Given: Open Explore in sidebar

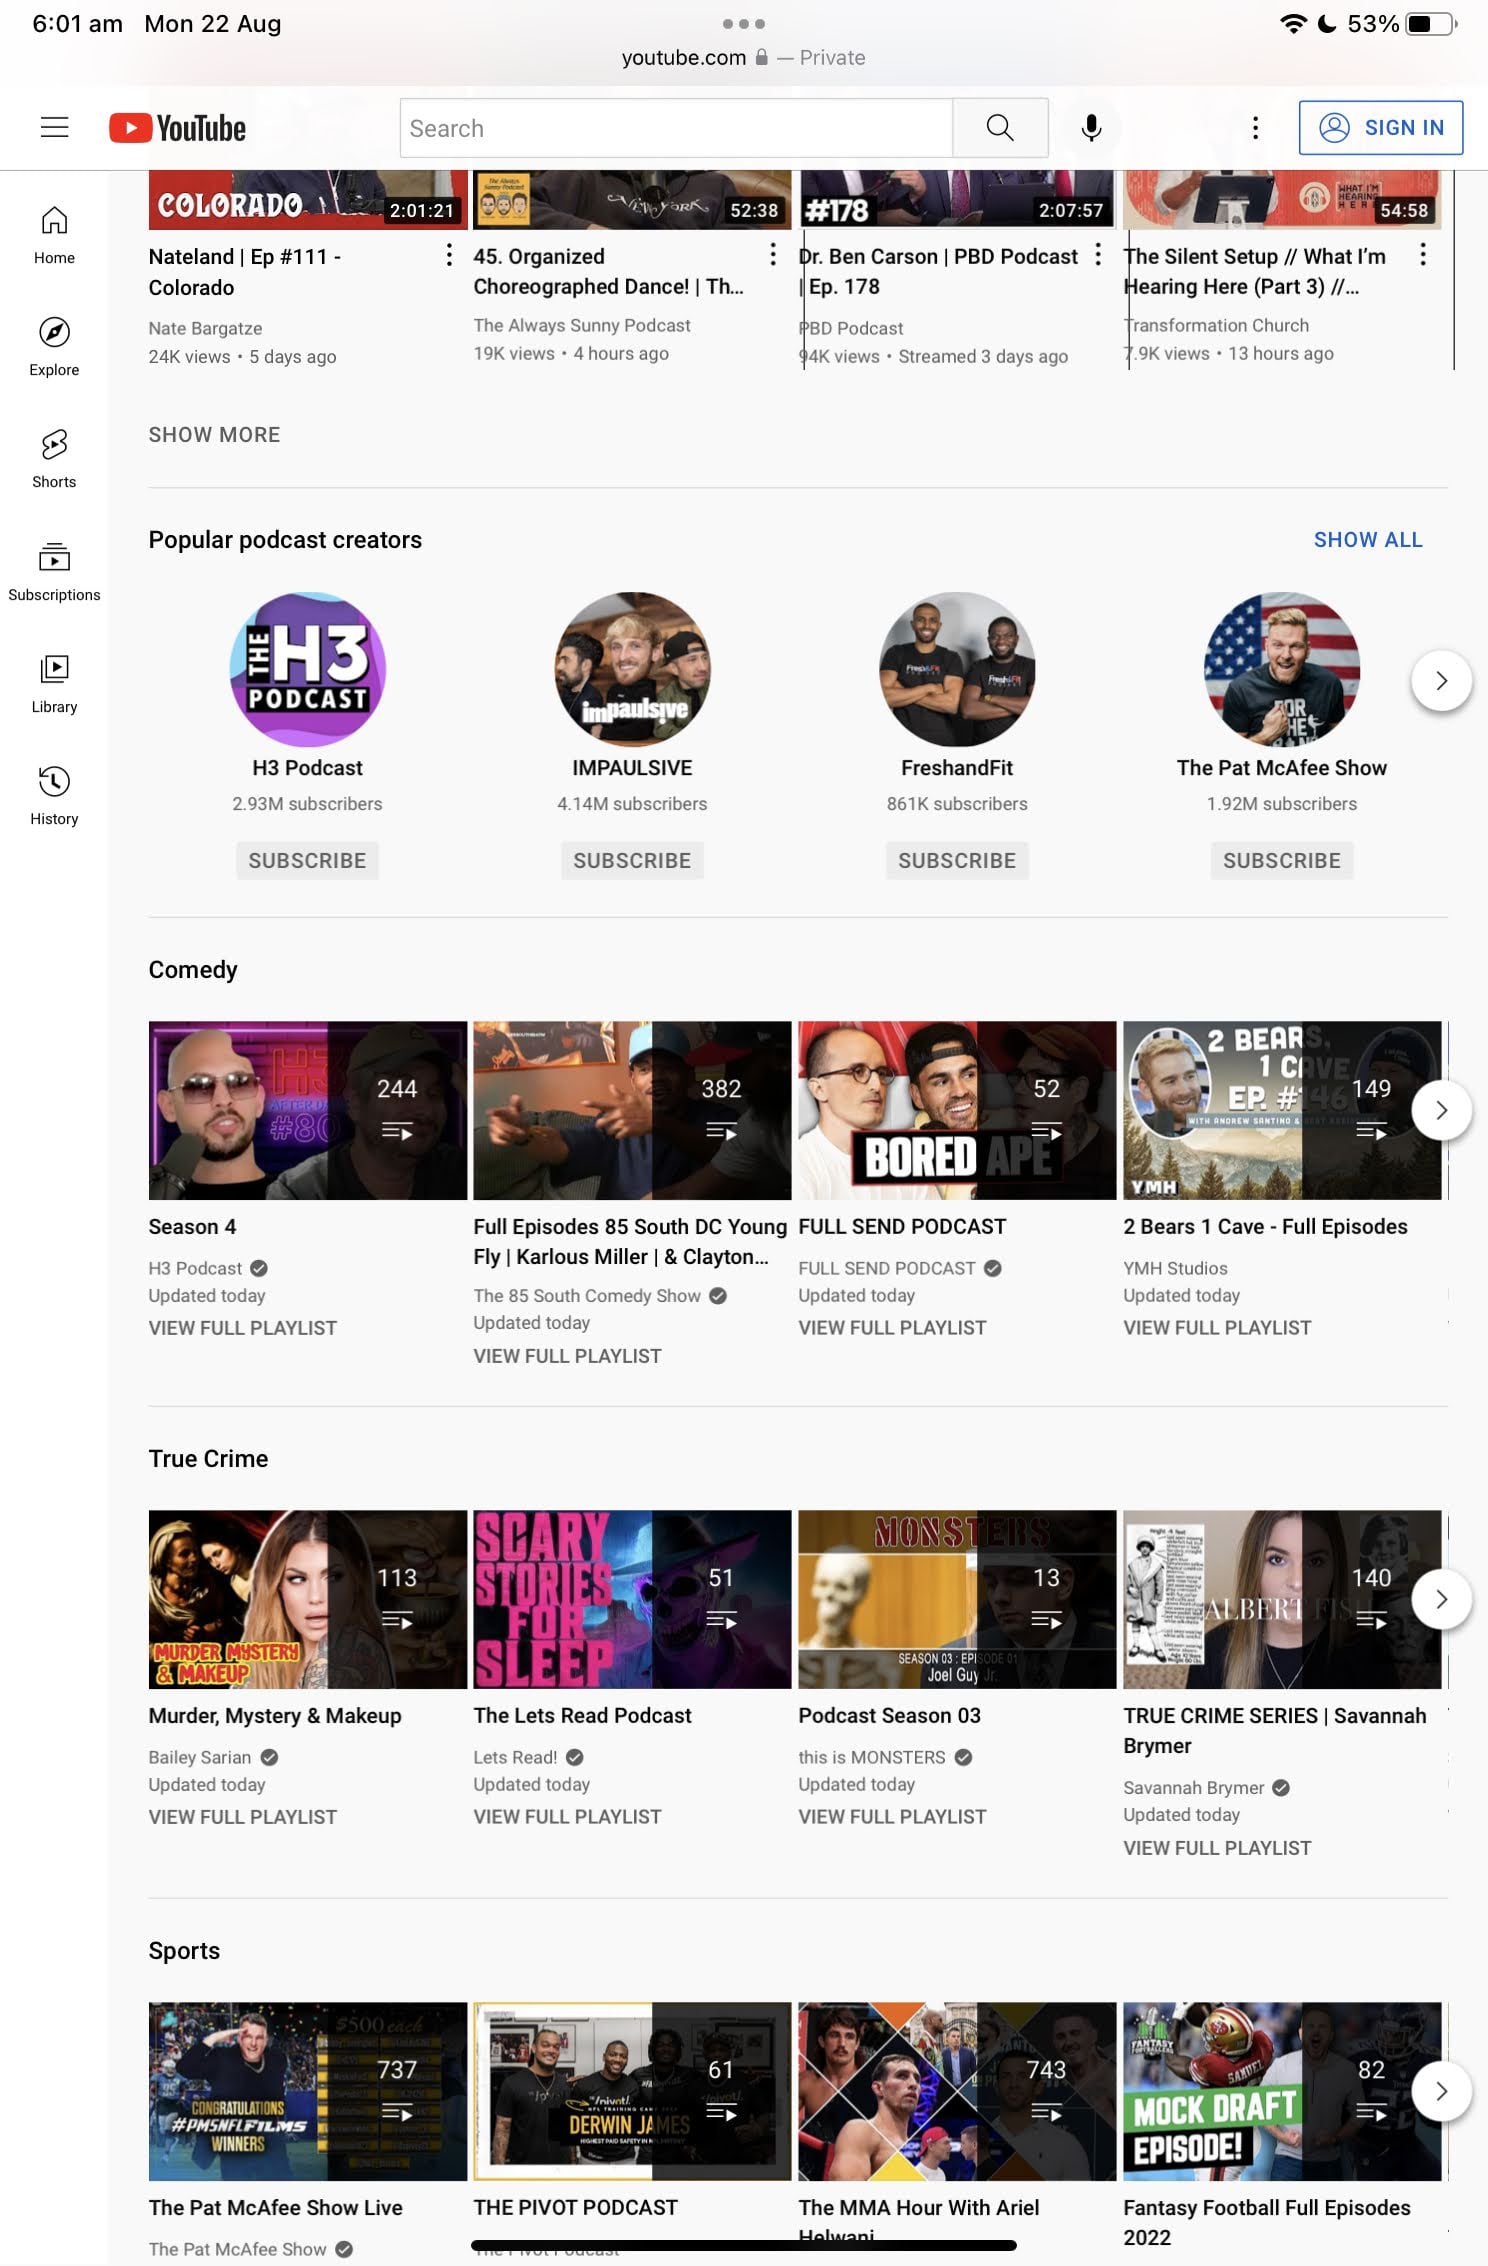Looking at the screenshot, I should [x=54, y=347].
